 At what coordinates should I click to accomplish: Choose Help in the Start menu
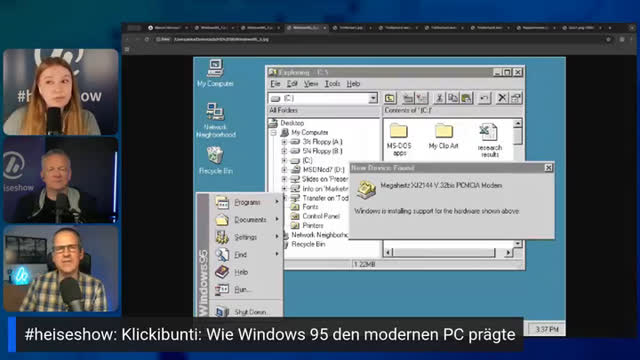(x=247, y=272)
